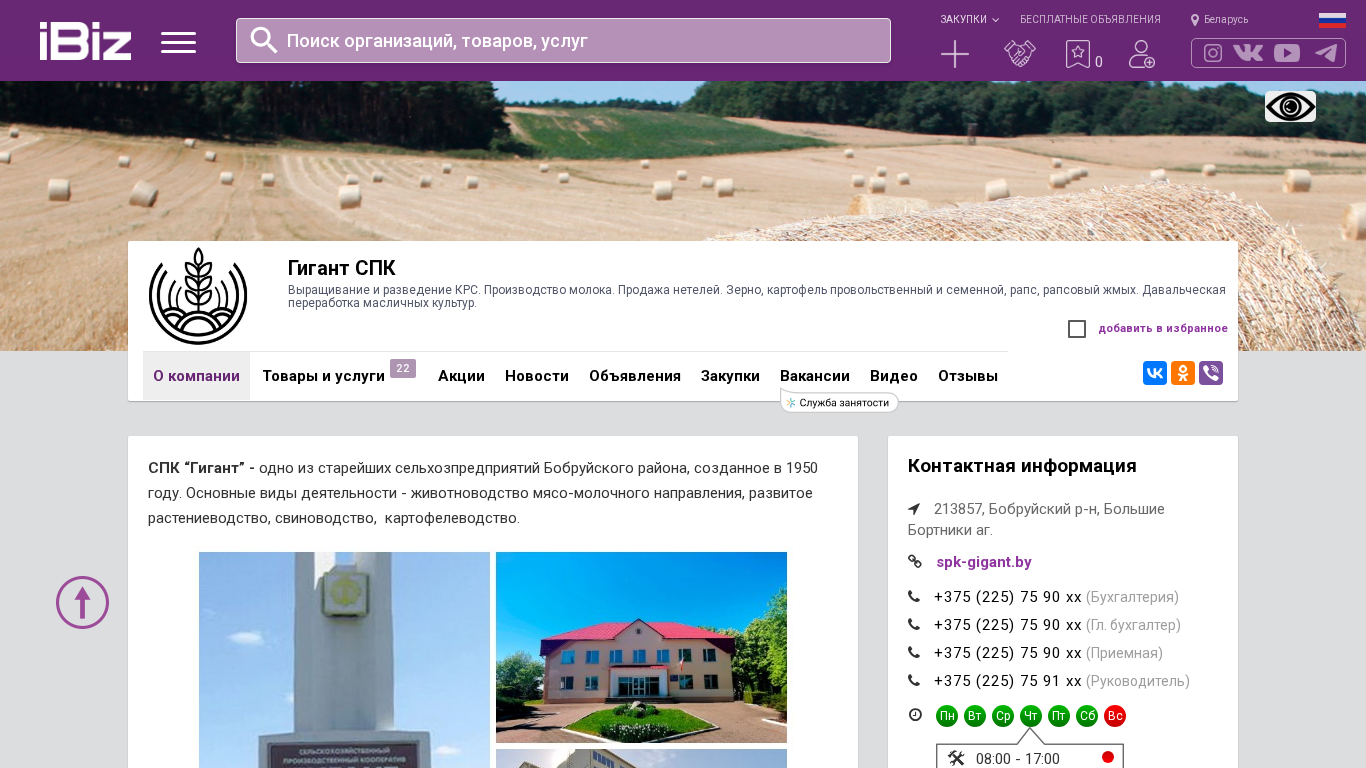Click the clock working-hours icon
Viewport: 1366px width, 768px height.
(915, 715)
